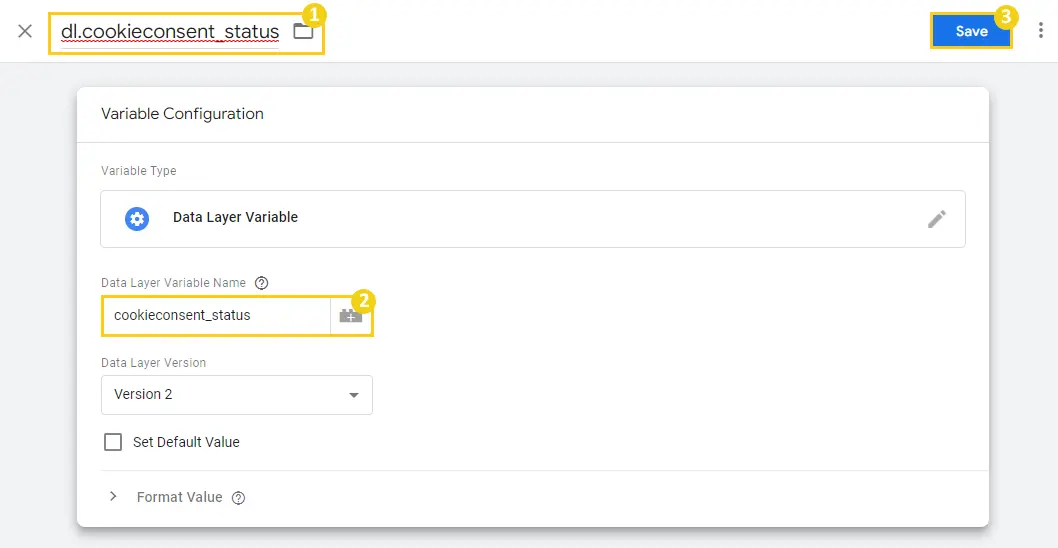Expand Format Value with the chevron
The image size is (1058, 548).
(113, 497)
